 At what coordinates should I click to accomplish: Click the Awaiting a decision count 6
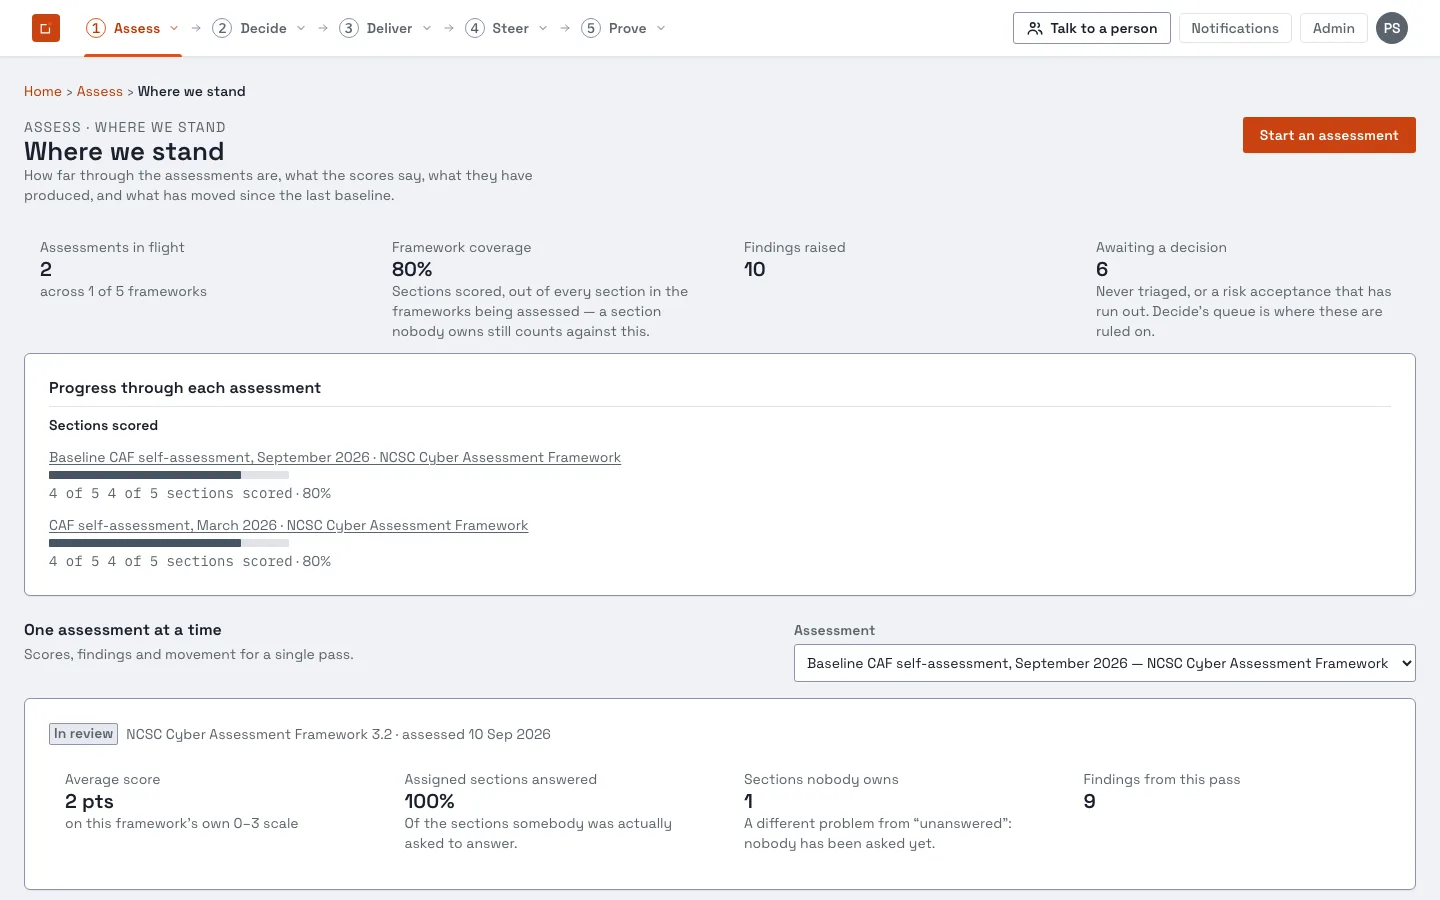(x=1102, y=269)
